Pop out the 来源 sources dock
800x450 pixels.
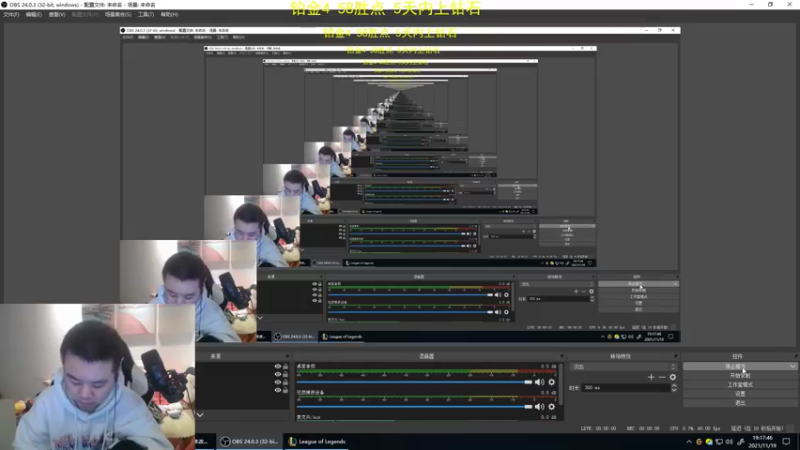click(287, 356)
